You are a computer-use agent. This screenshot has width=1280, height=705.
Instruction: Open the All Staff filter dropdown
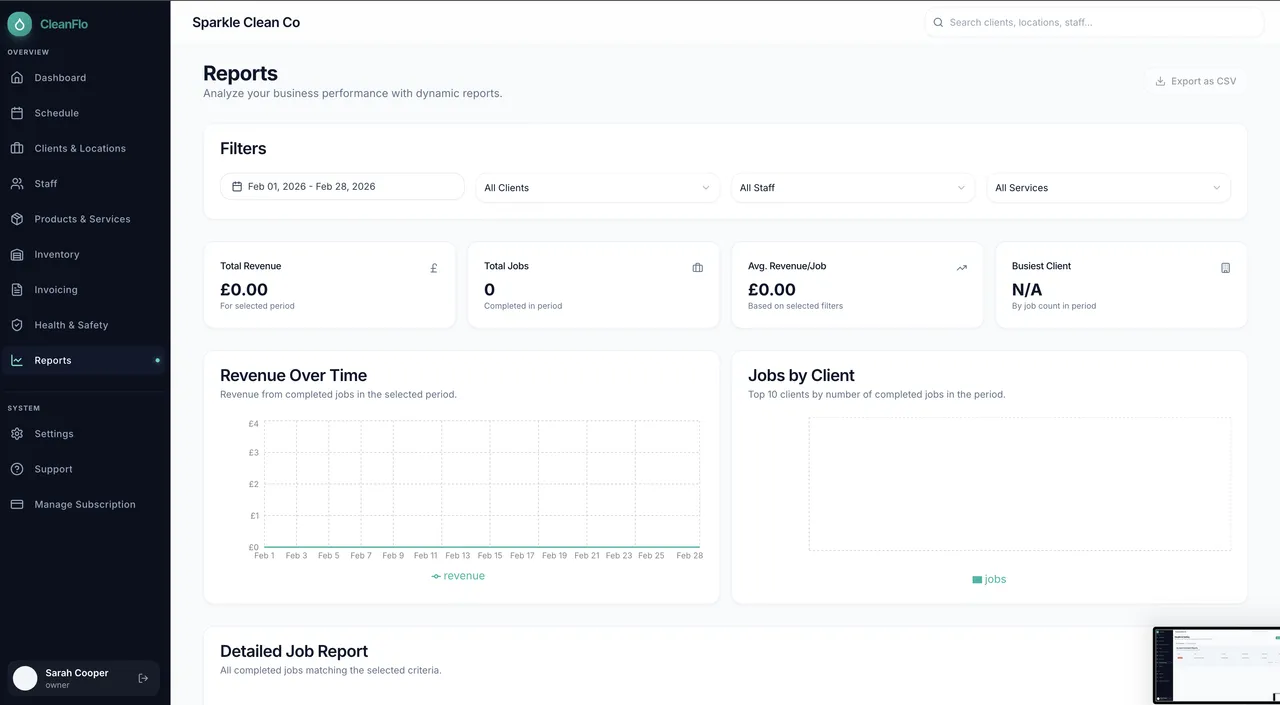[x=852, y=188]
